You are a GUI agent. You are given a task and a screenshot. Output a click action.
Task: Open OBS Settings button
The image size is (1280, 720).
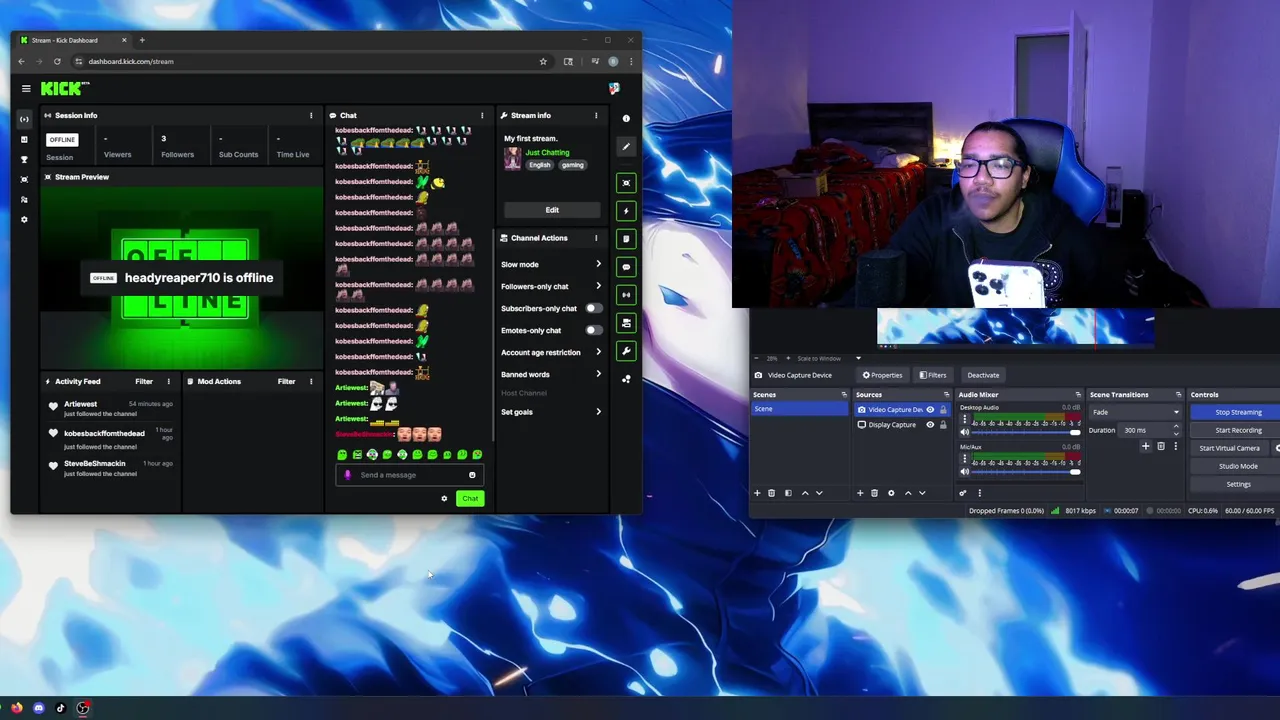coord(1238,484)
